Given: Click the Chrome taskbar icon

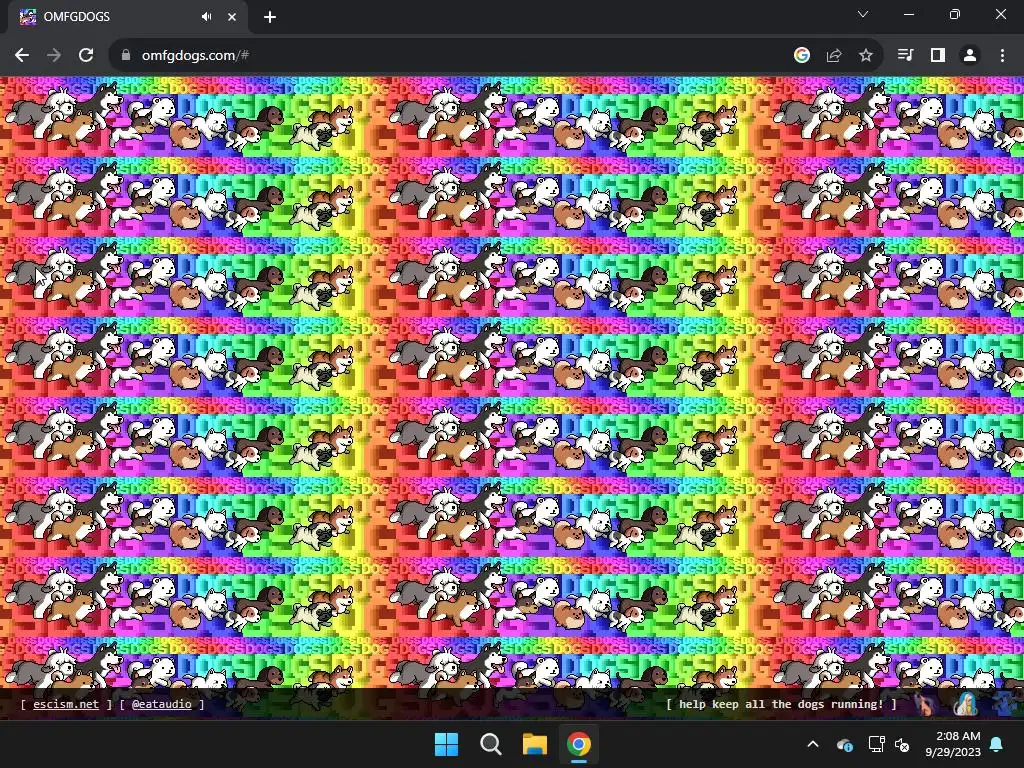Looking at the screenshot, I should 579,744.
